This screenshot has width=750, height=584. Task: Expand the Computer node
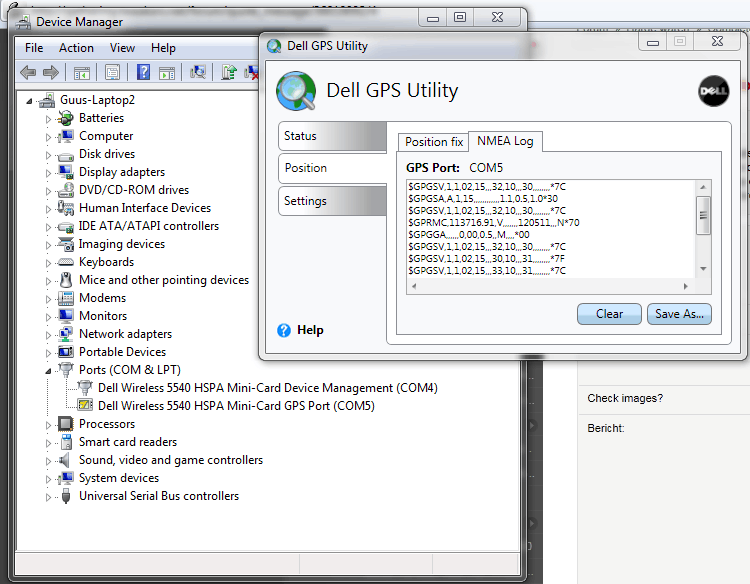tap(48, 137)
